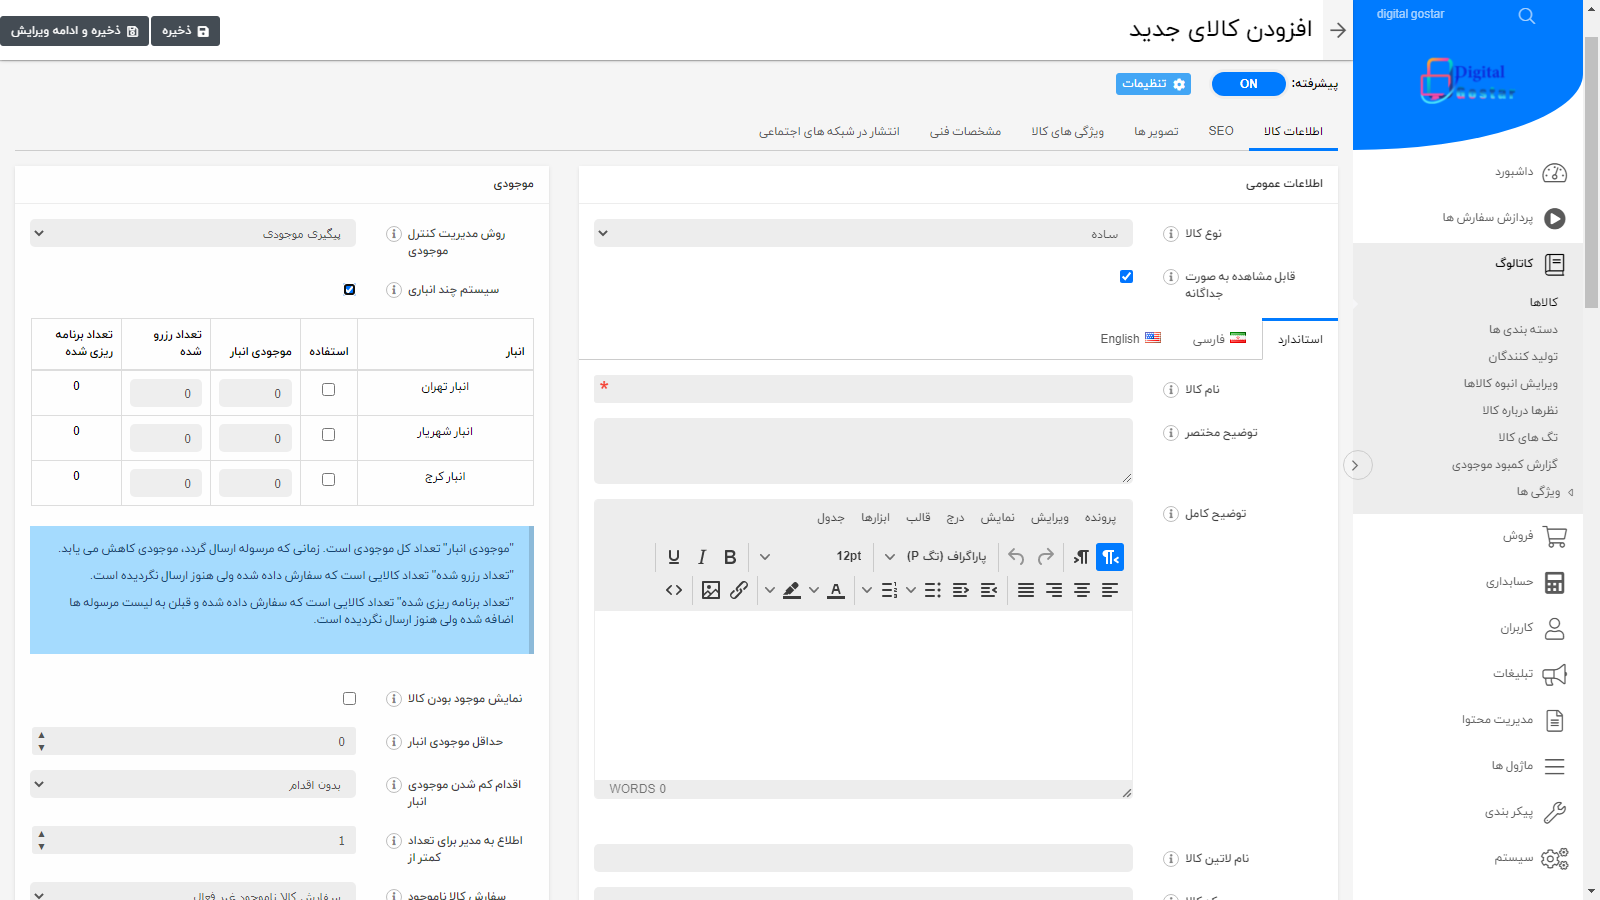Toggle italic text in the editor toolbar

click(x=702, y=557)
